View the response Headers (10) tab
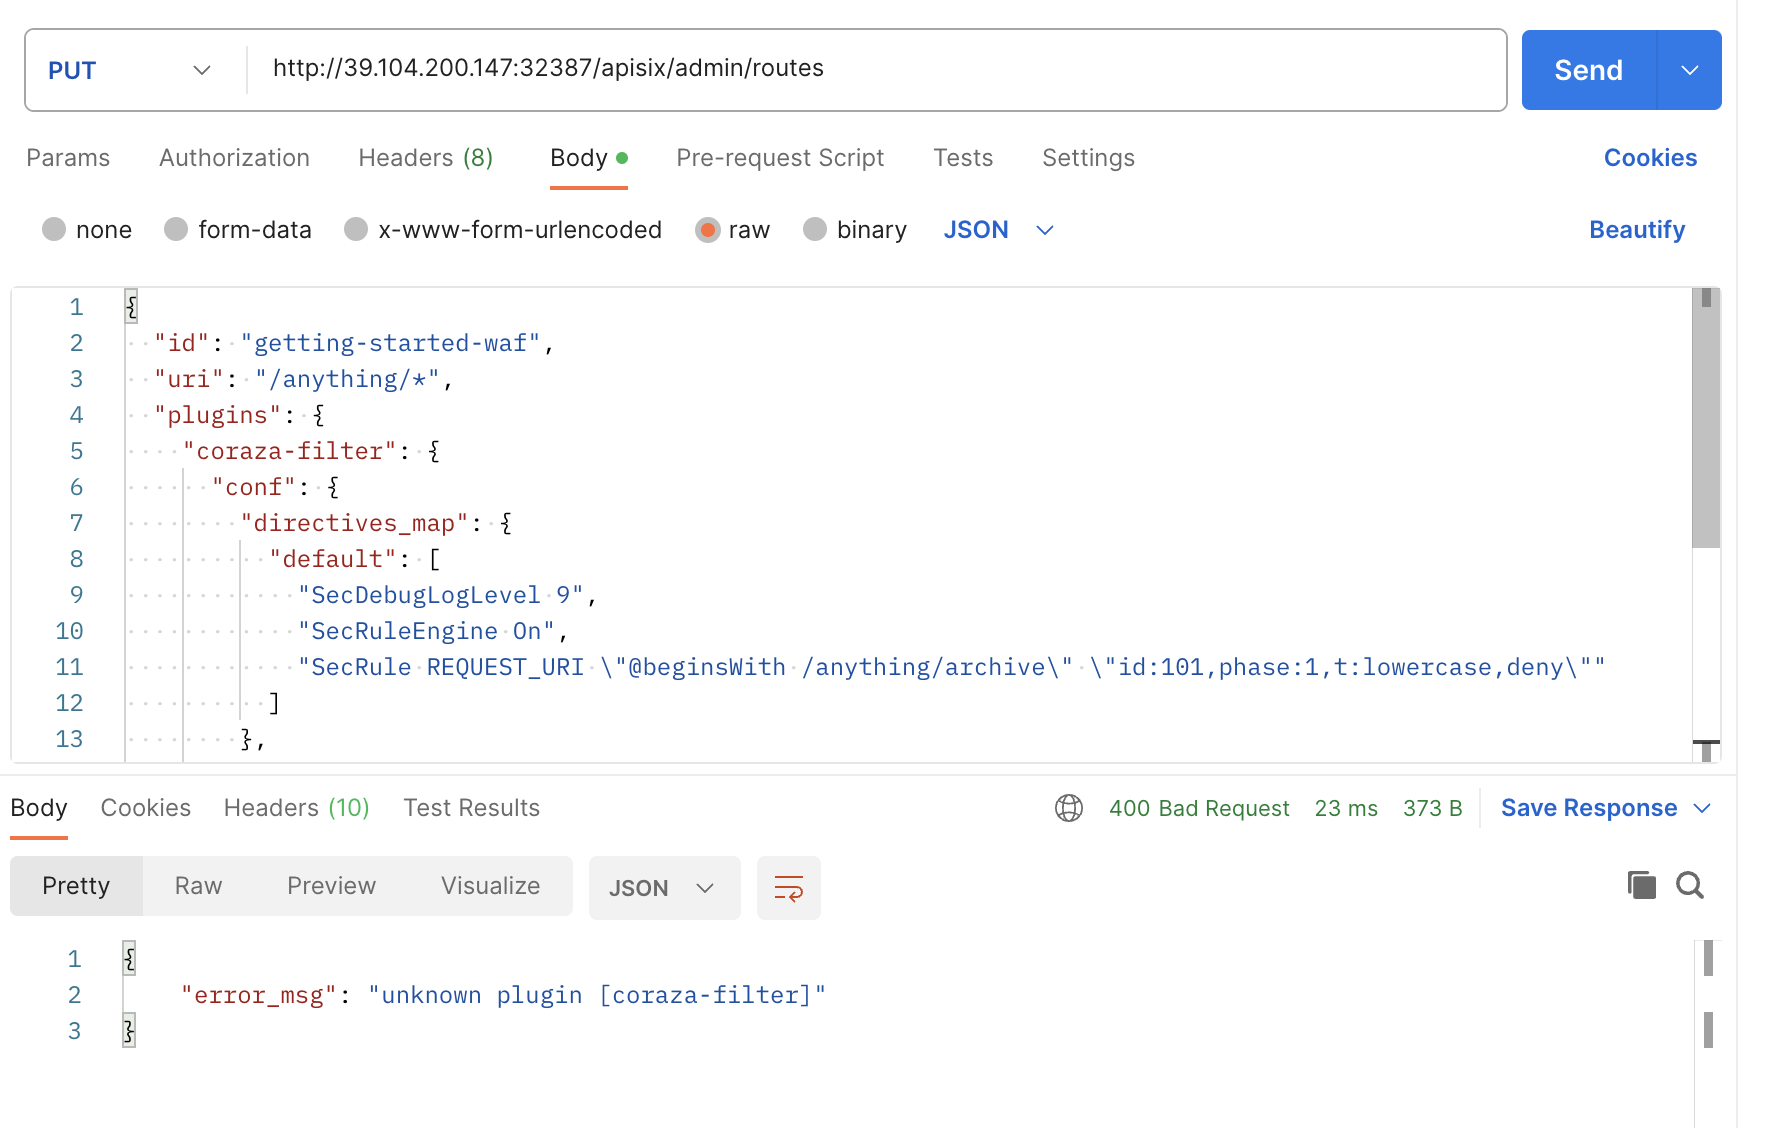 (x=296, y=807)
